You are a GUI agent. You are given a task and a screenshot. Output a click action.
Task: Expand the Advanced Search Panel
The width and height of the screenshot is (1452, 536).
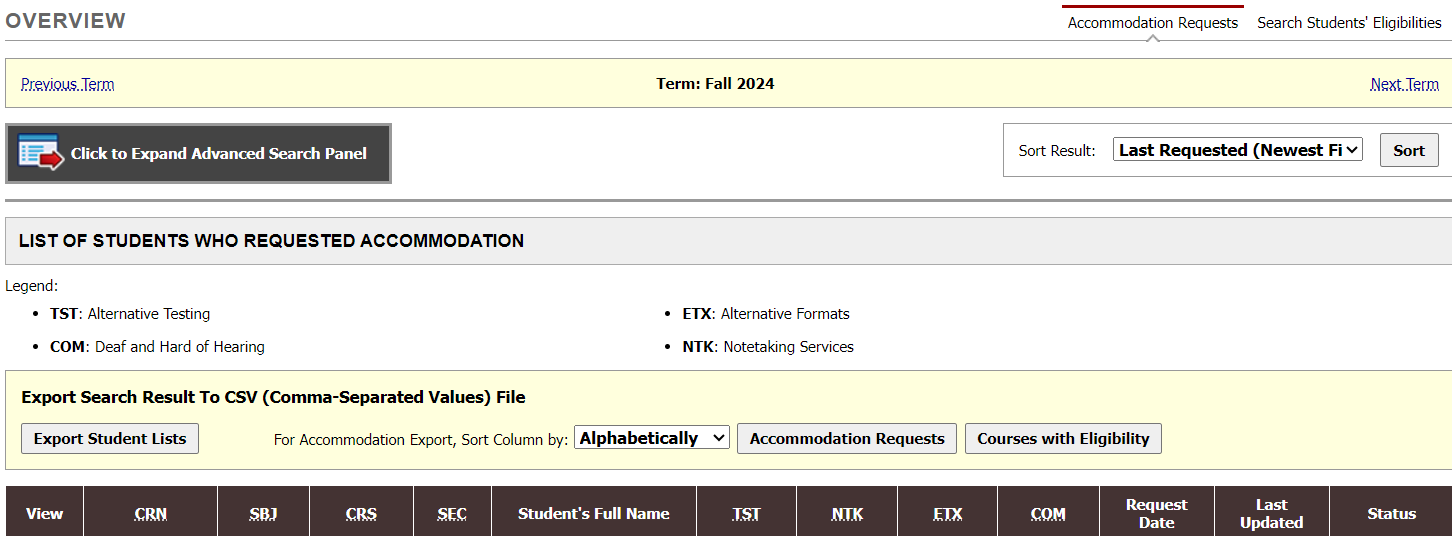coord(218,154)
